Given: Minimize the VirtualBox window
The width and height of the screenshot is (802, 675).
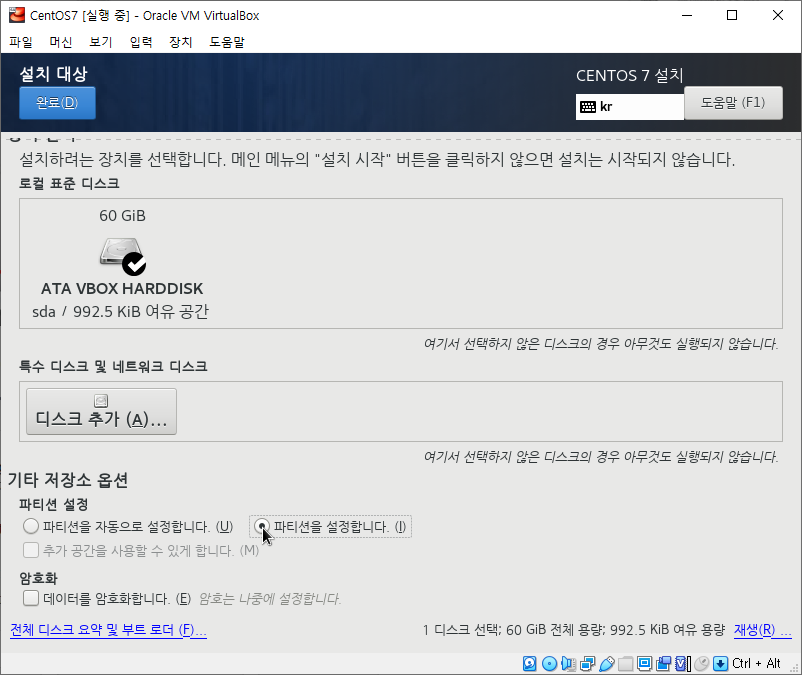Looking at the screenshot, I should (687, 15).
